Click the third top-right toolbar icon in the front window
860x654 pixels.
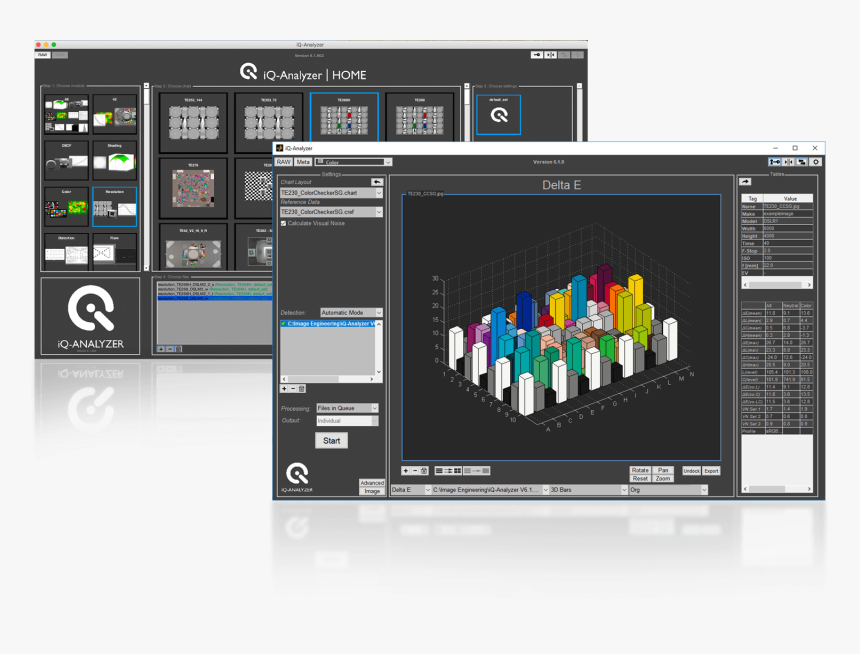coord(802,162)
